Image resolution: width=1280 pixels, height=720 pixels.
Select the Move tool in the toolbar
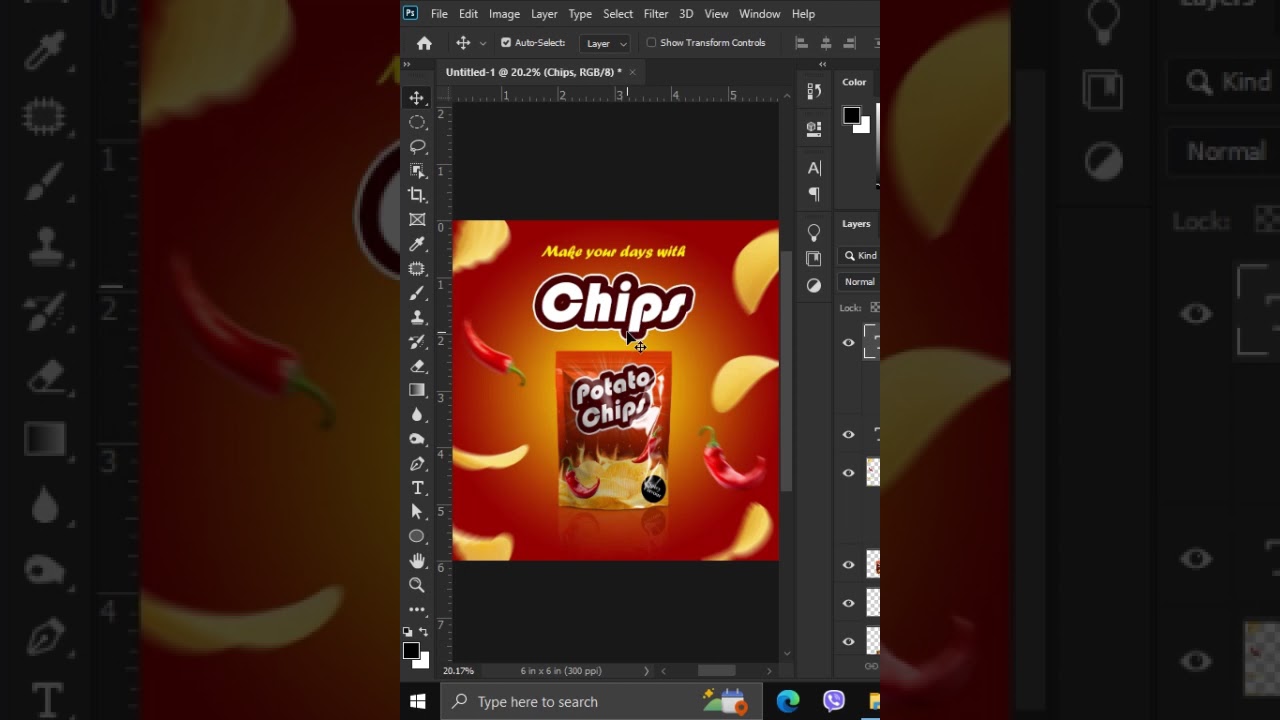(x=417, y=98)
